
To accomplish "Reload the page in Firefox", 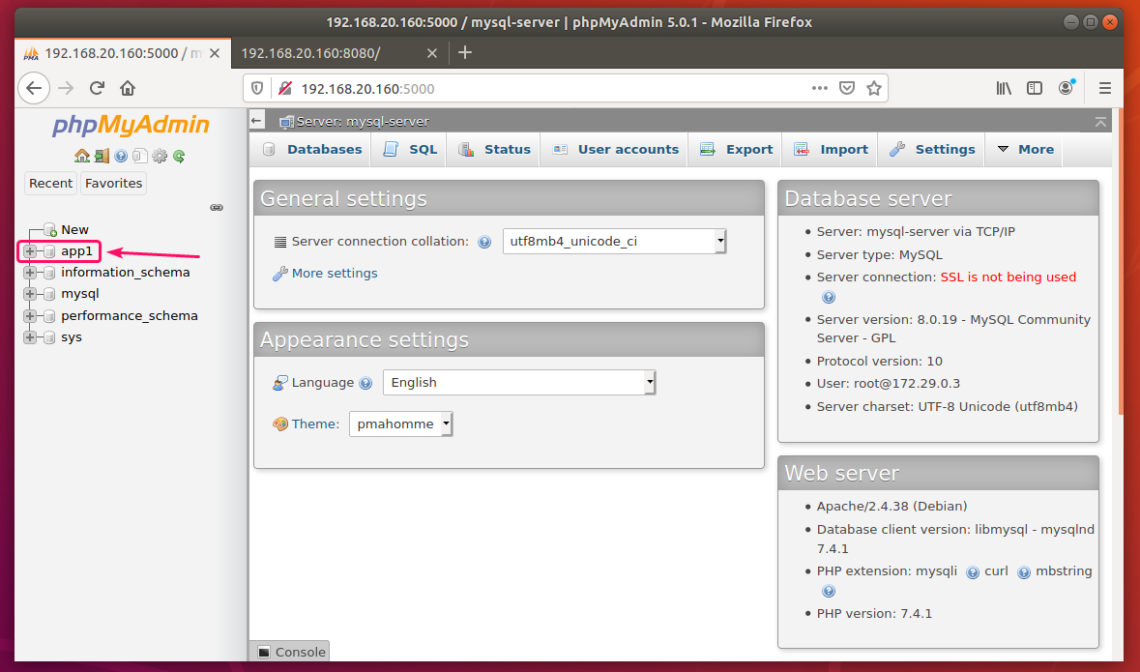I will pos(96,88).
